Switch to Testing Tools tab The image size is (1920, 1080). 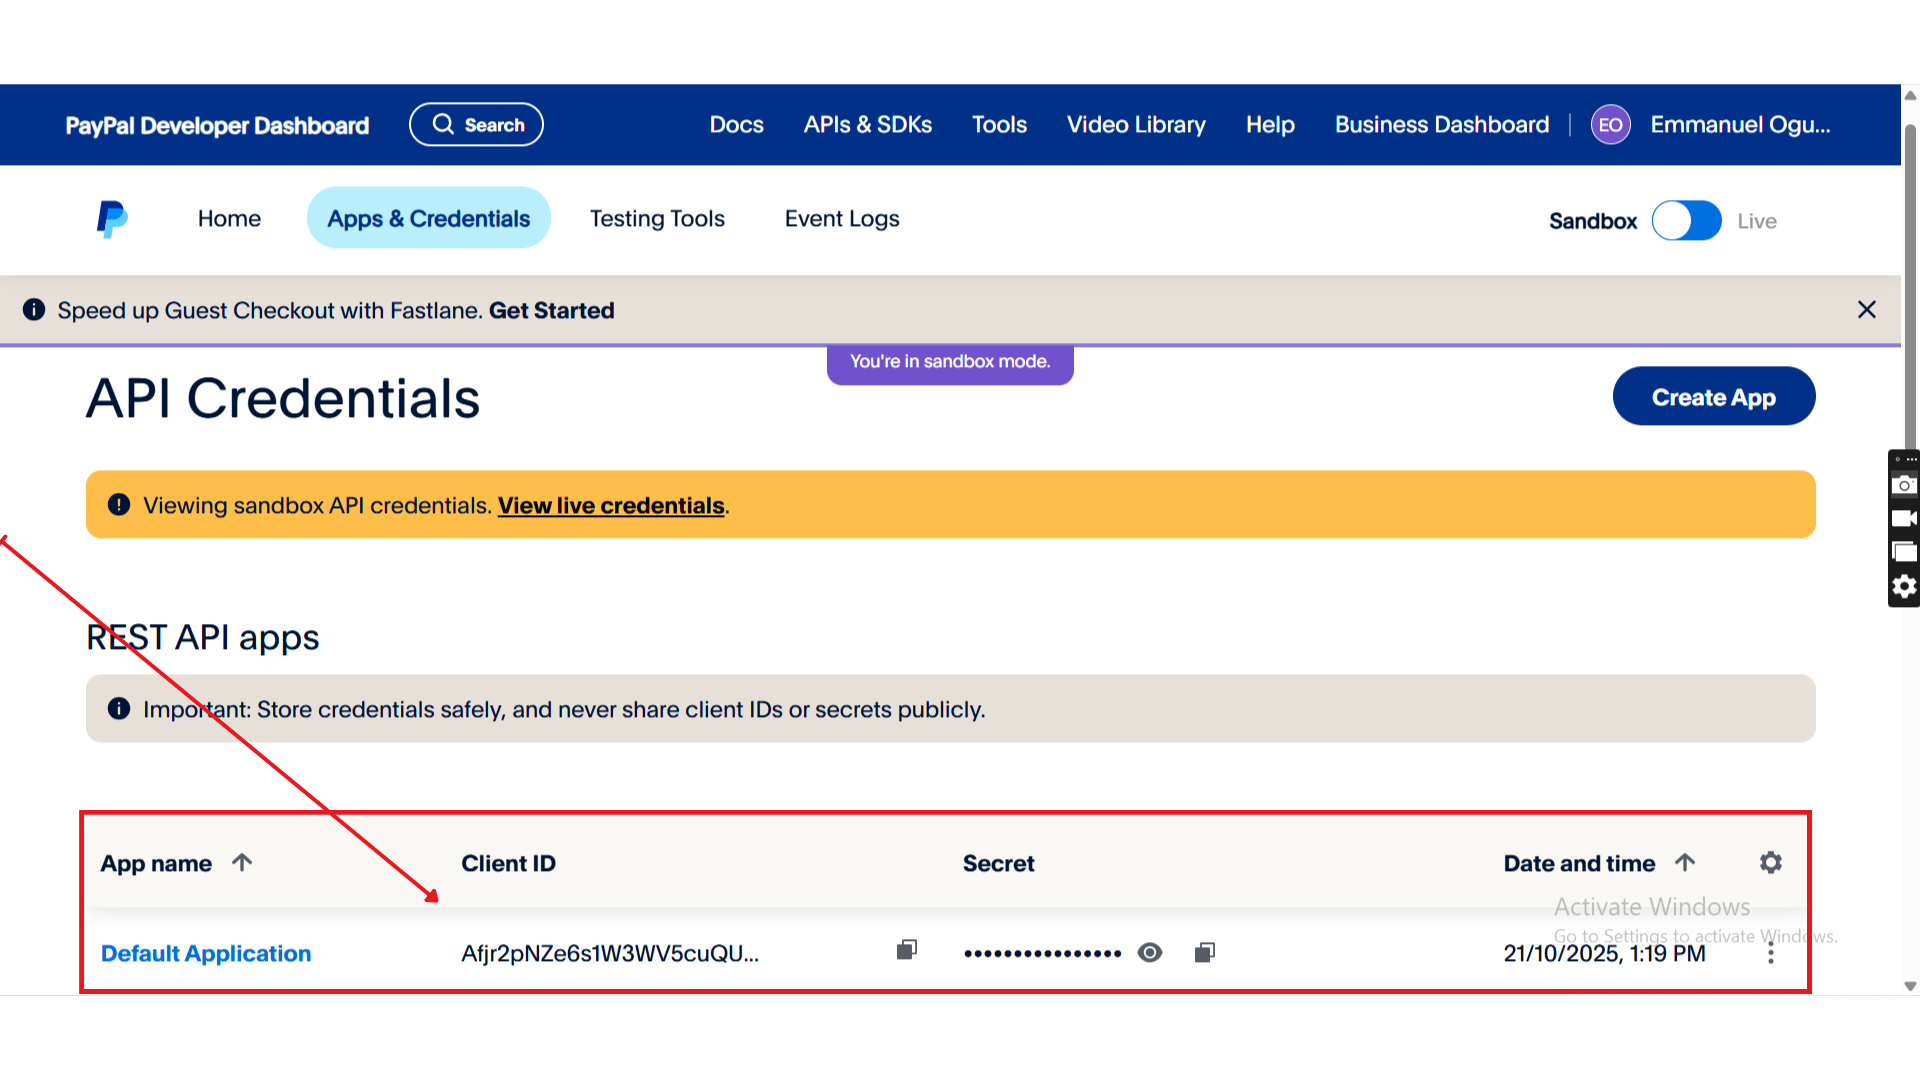pyautogui.click(x=657, y=219)
